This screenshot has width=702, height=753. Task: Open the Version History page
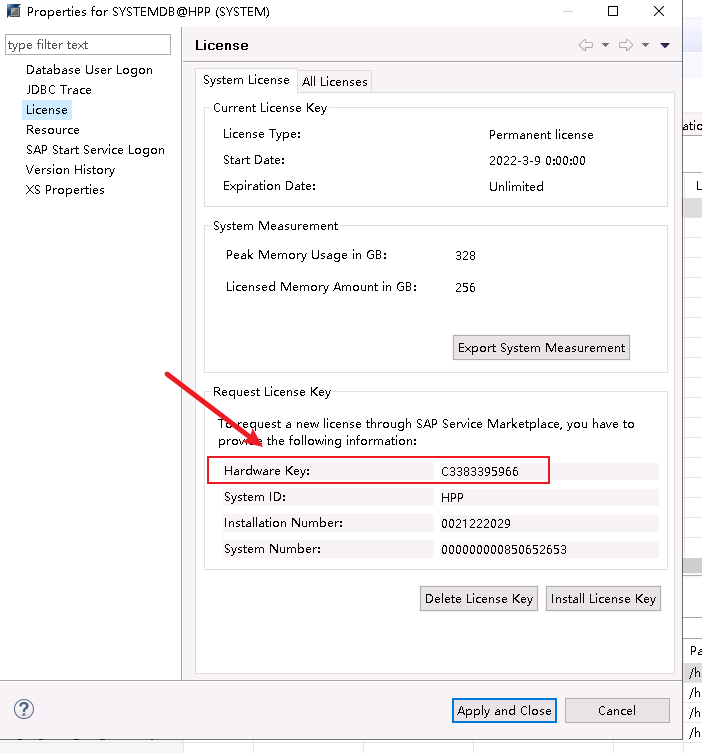coord(70,170)
